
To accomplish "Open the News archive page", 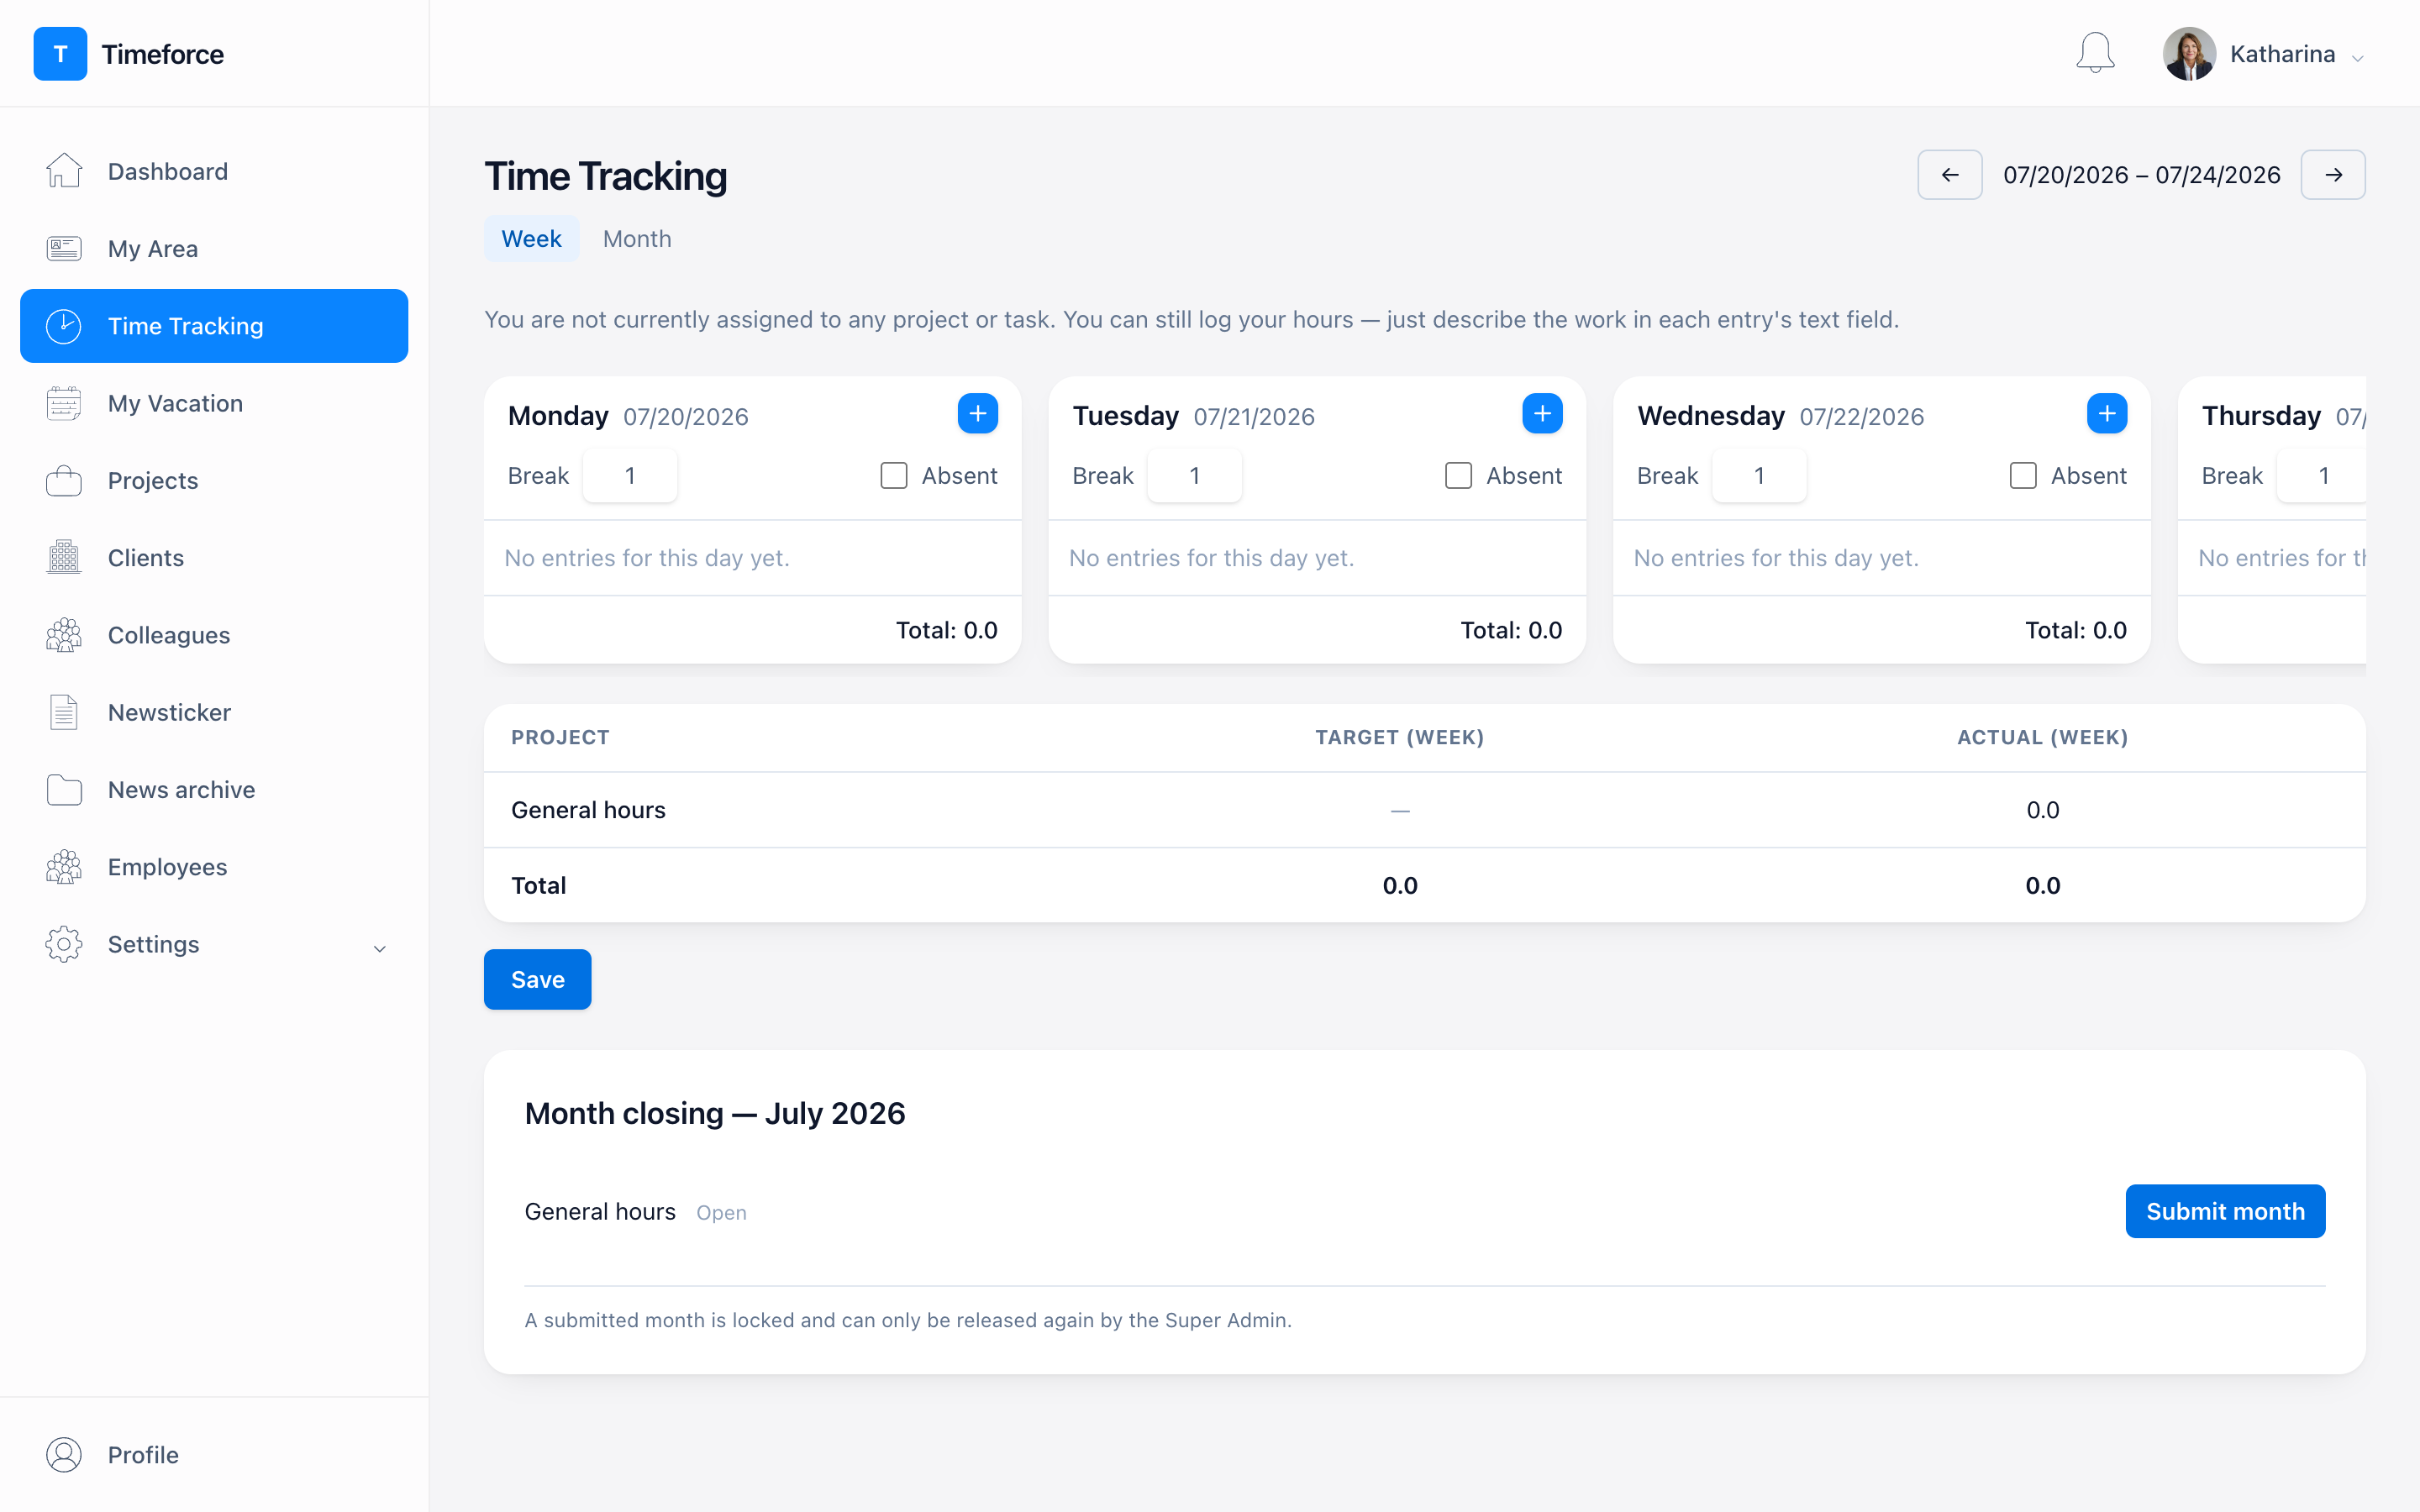I will click(x=214, y=790).
